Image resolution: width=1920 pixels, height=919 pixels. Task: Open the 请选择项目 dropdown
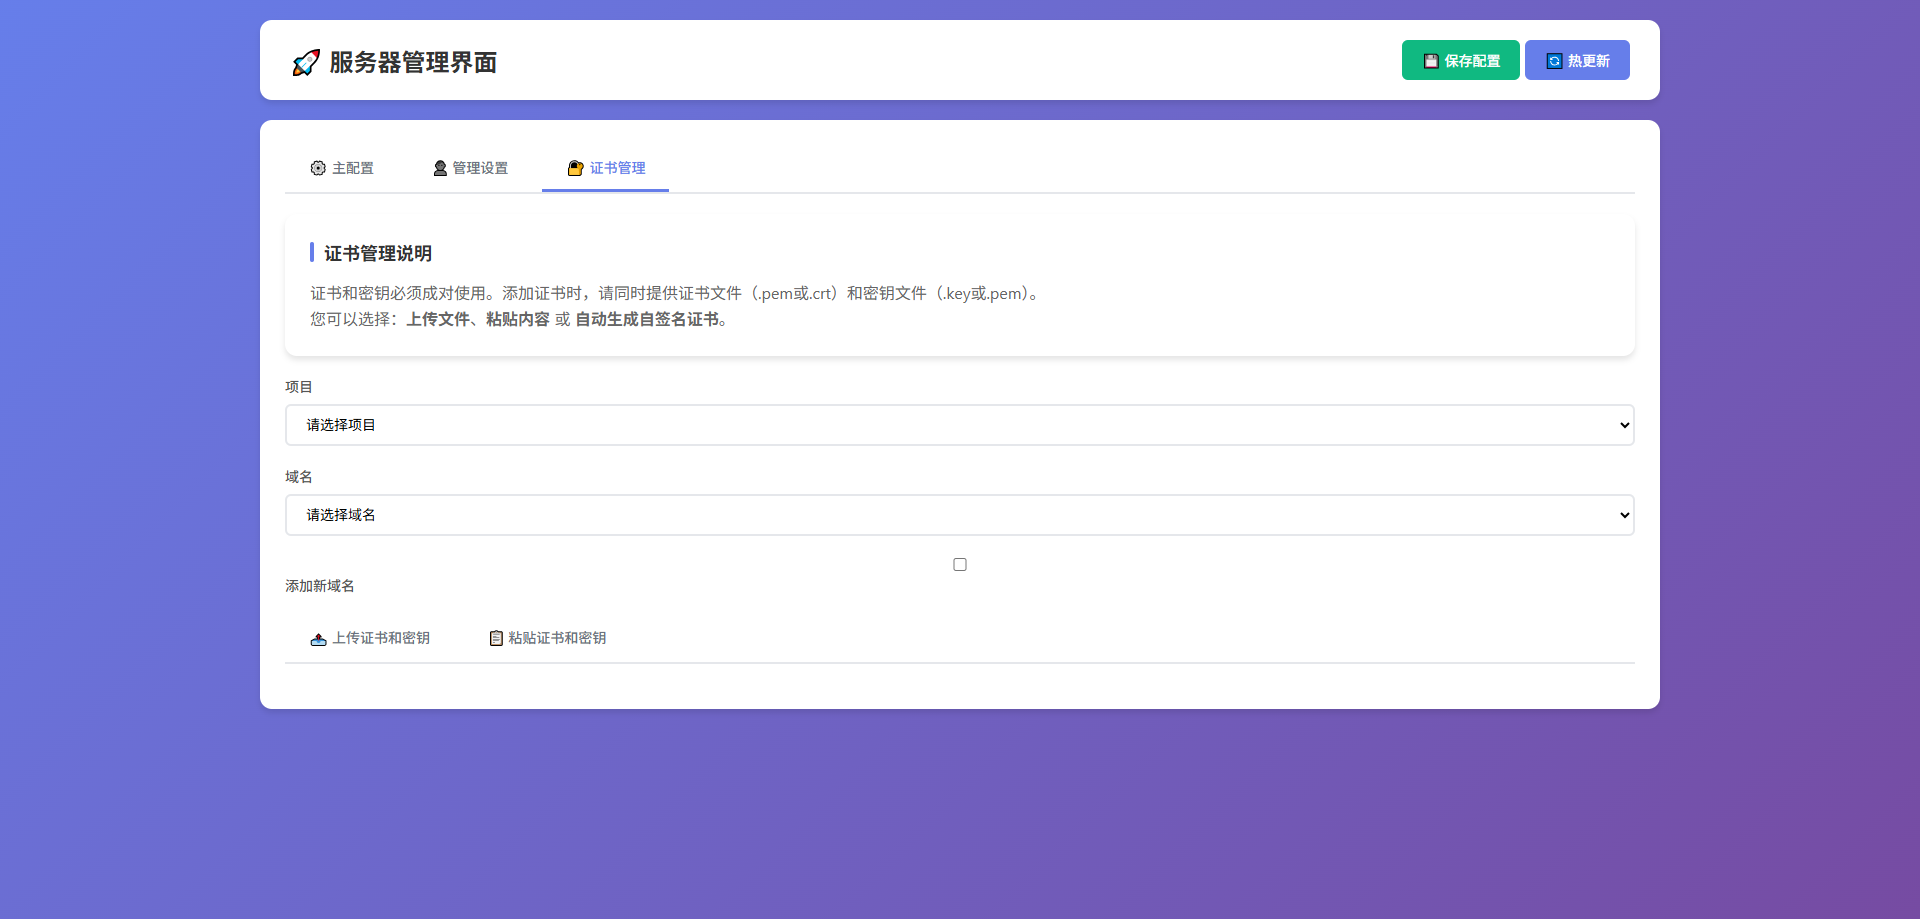pos(958,425)
